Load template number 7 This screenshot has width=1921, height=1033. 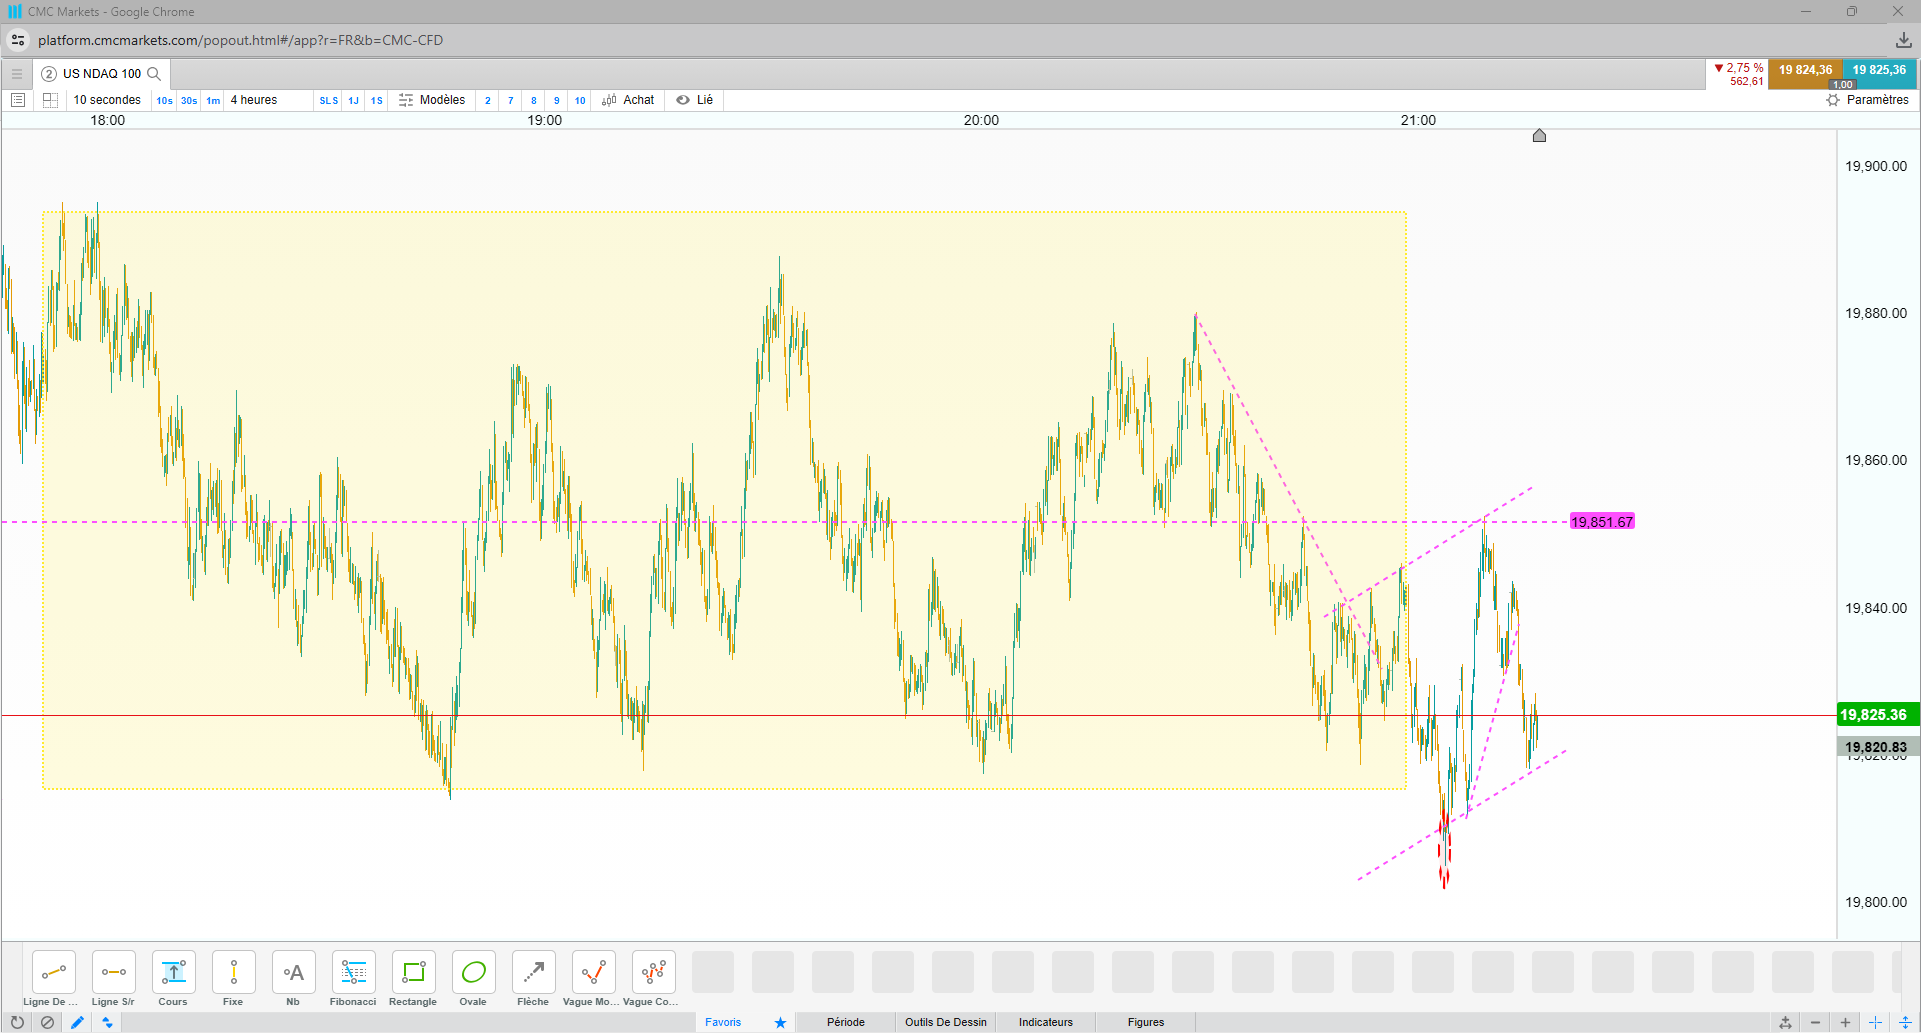[511, 100]
